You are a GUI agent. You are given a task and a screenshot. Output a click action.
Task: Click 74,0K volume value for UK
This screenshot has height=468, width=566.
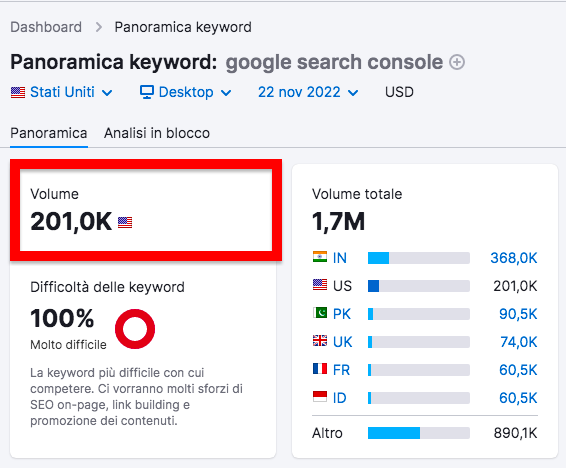coord(519,342)
